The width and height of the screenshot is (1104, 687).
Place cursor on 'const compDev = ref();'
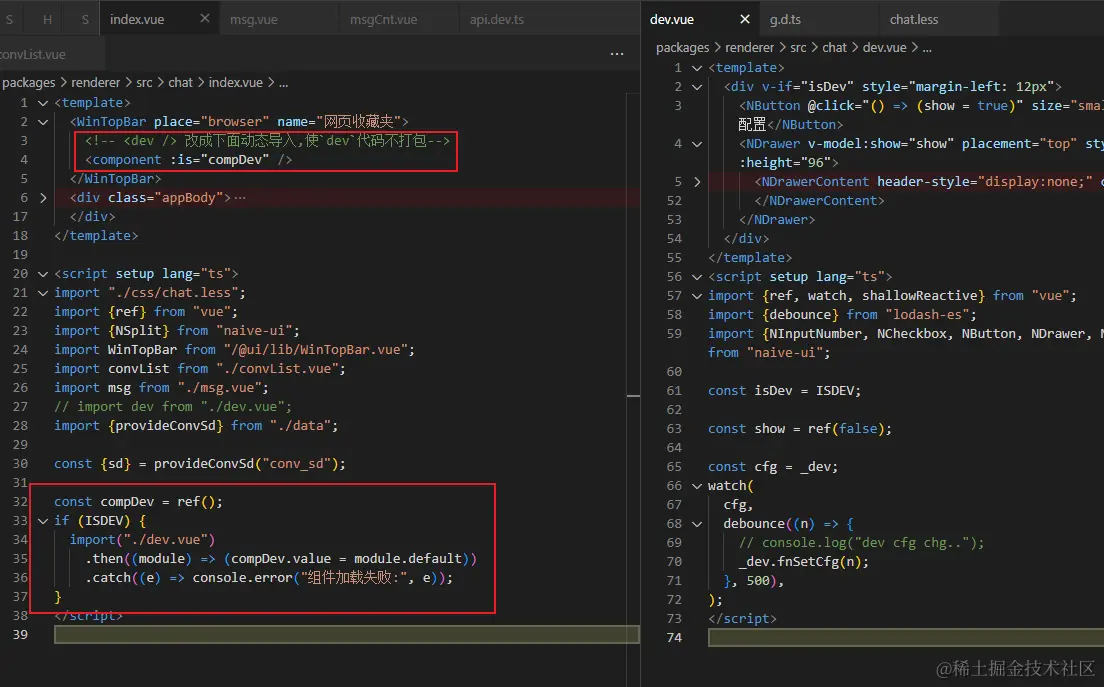(138, 501)
